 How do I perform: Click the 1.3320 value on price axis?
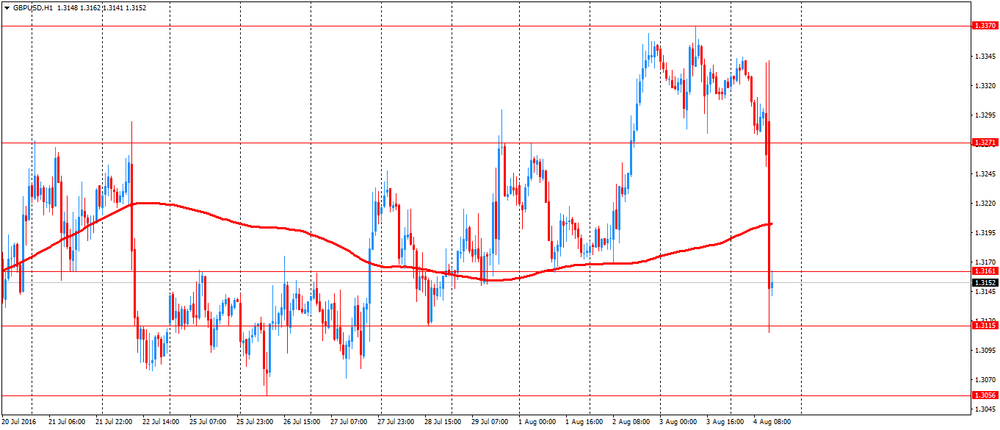coord(985,85)
